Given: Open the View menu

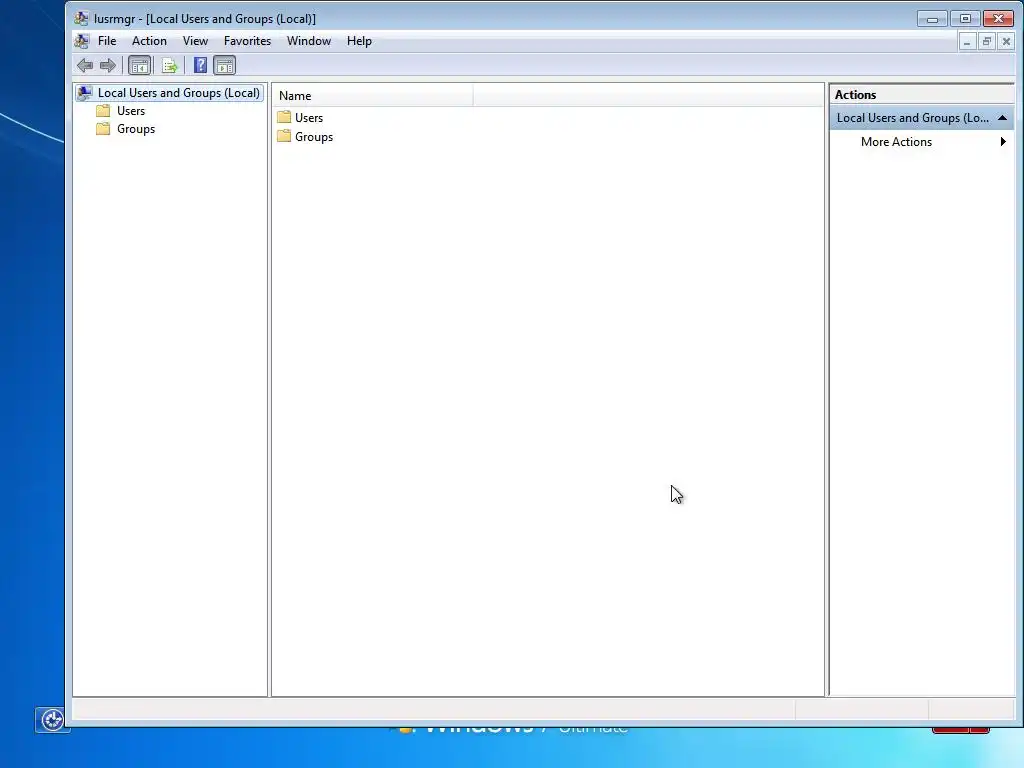Looking at the screenshot, I should [195, 41].
